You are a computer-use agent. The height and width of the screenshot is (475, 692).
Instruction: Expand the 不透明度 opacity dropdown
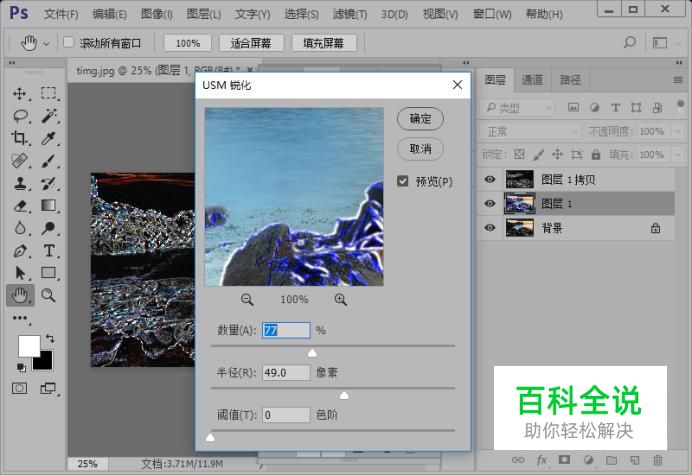pos(677,132)
